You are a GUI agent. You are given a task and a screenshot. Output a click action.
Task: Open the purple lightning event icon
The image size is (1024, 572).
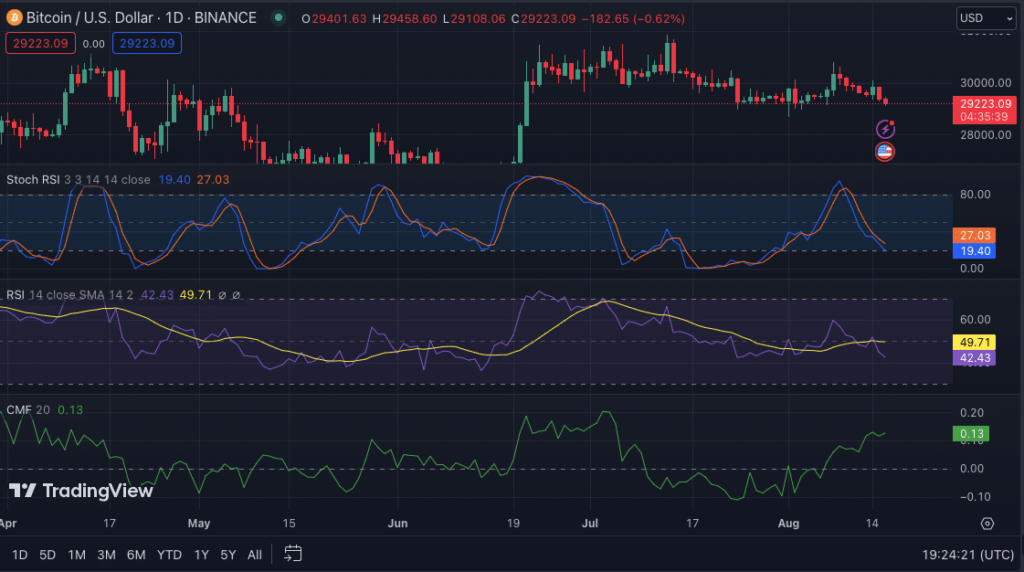tap(885, 129)
